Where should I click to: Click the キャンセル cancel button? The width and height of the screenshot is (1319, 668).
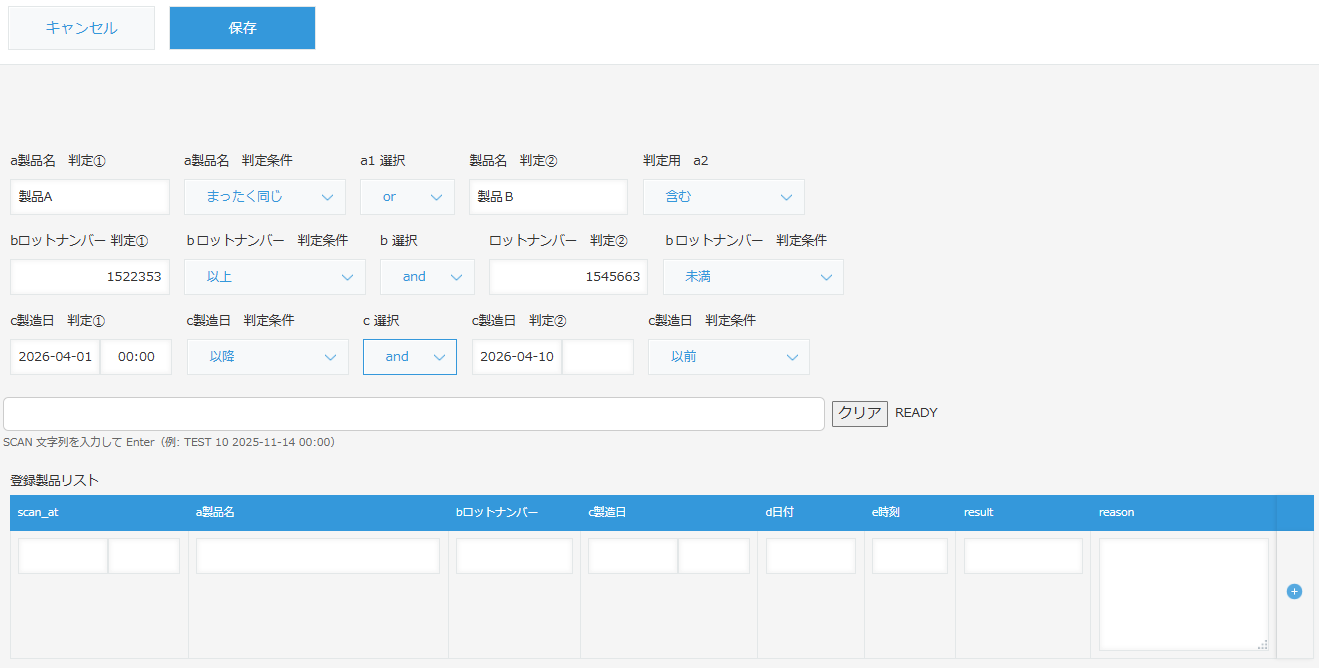coord(80,27)
